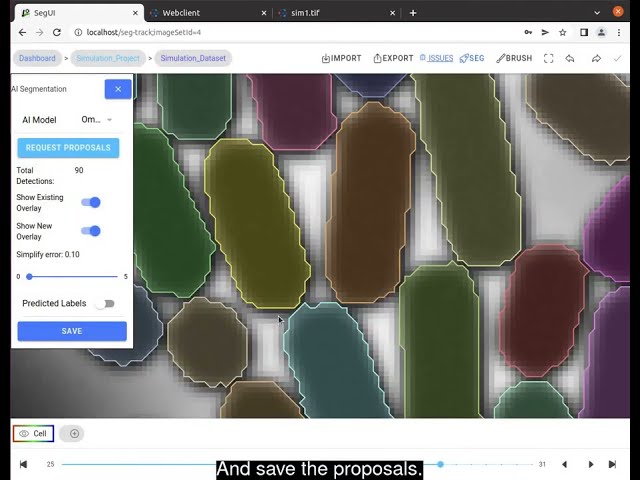Click the browser forward arrow
Image resolution: width=640 pixels, height=480 pixels.
click(40, 32)
